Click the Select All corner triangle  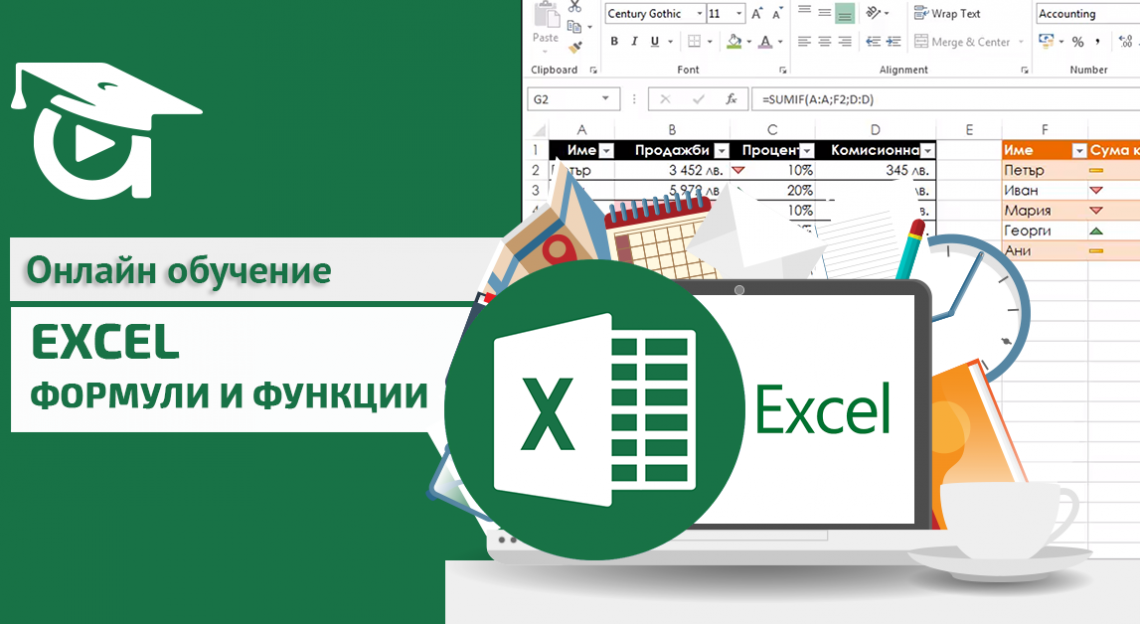click(539, 130)
